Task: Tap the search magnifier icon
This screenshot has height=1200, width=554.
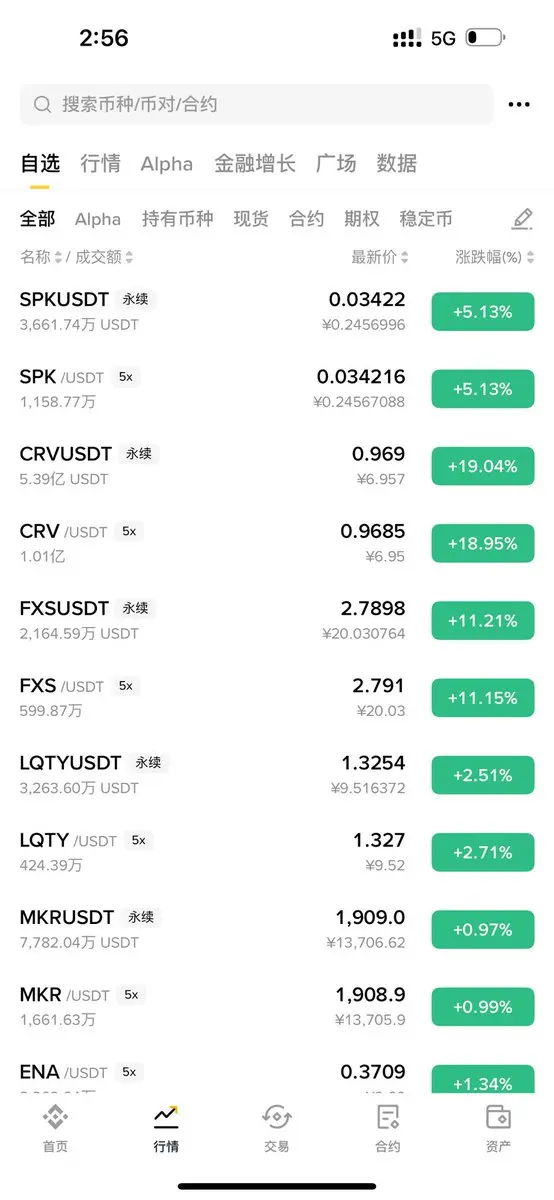Action: [x=42, y=104]
